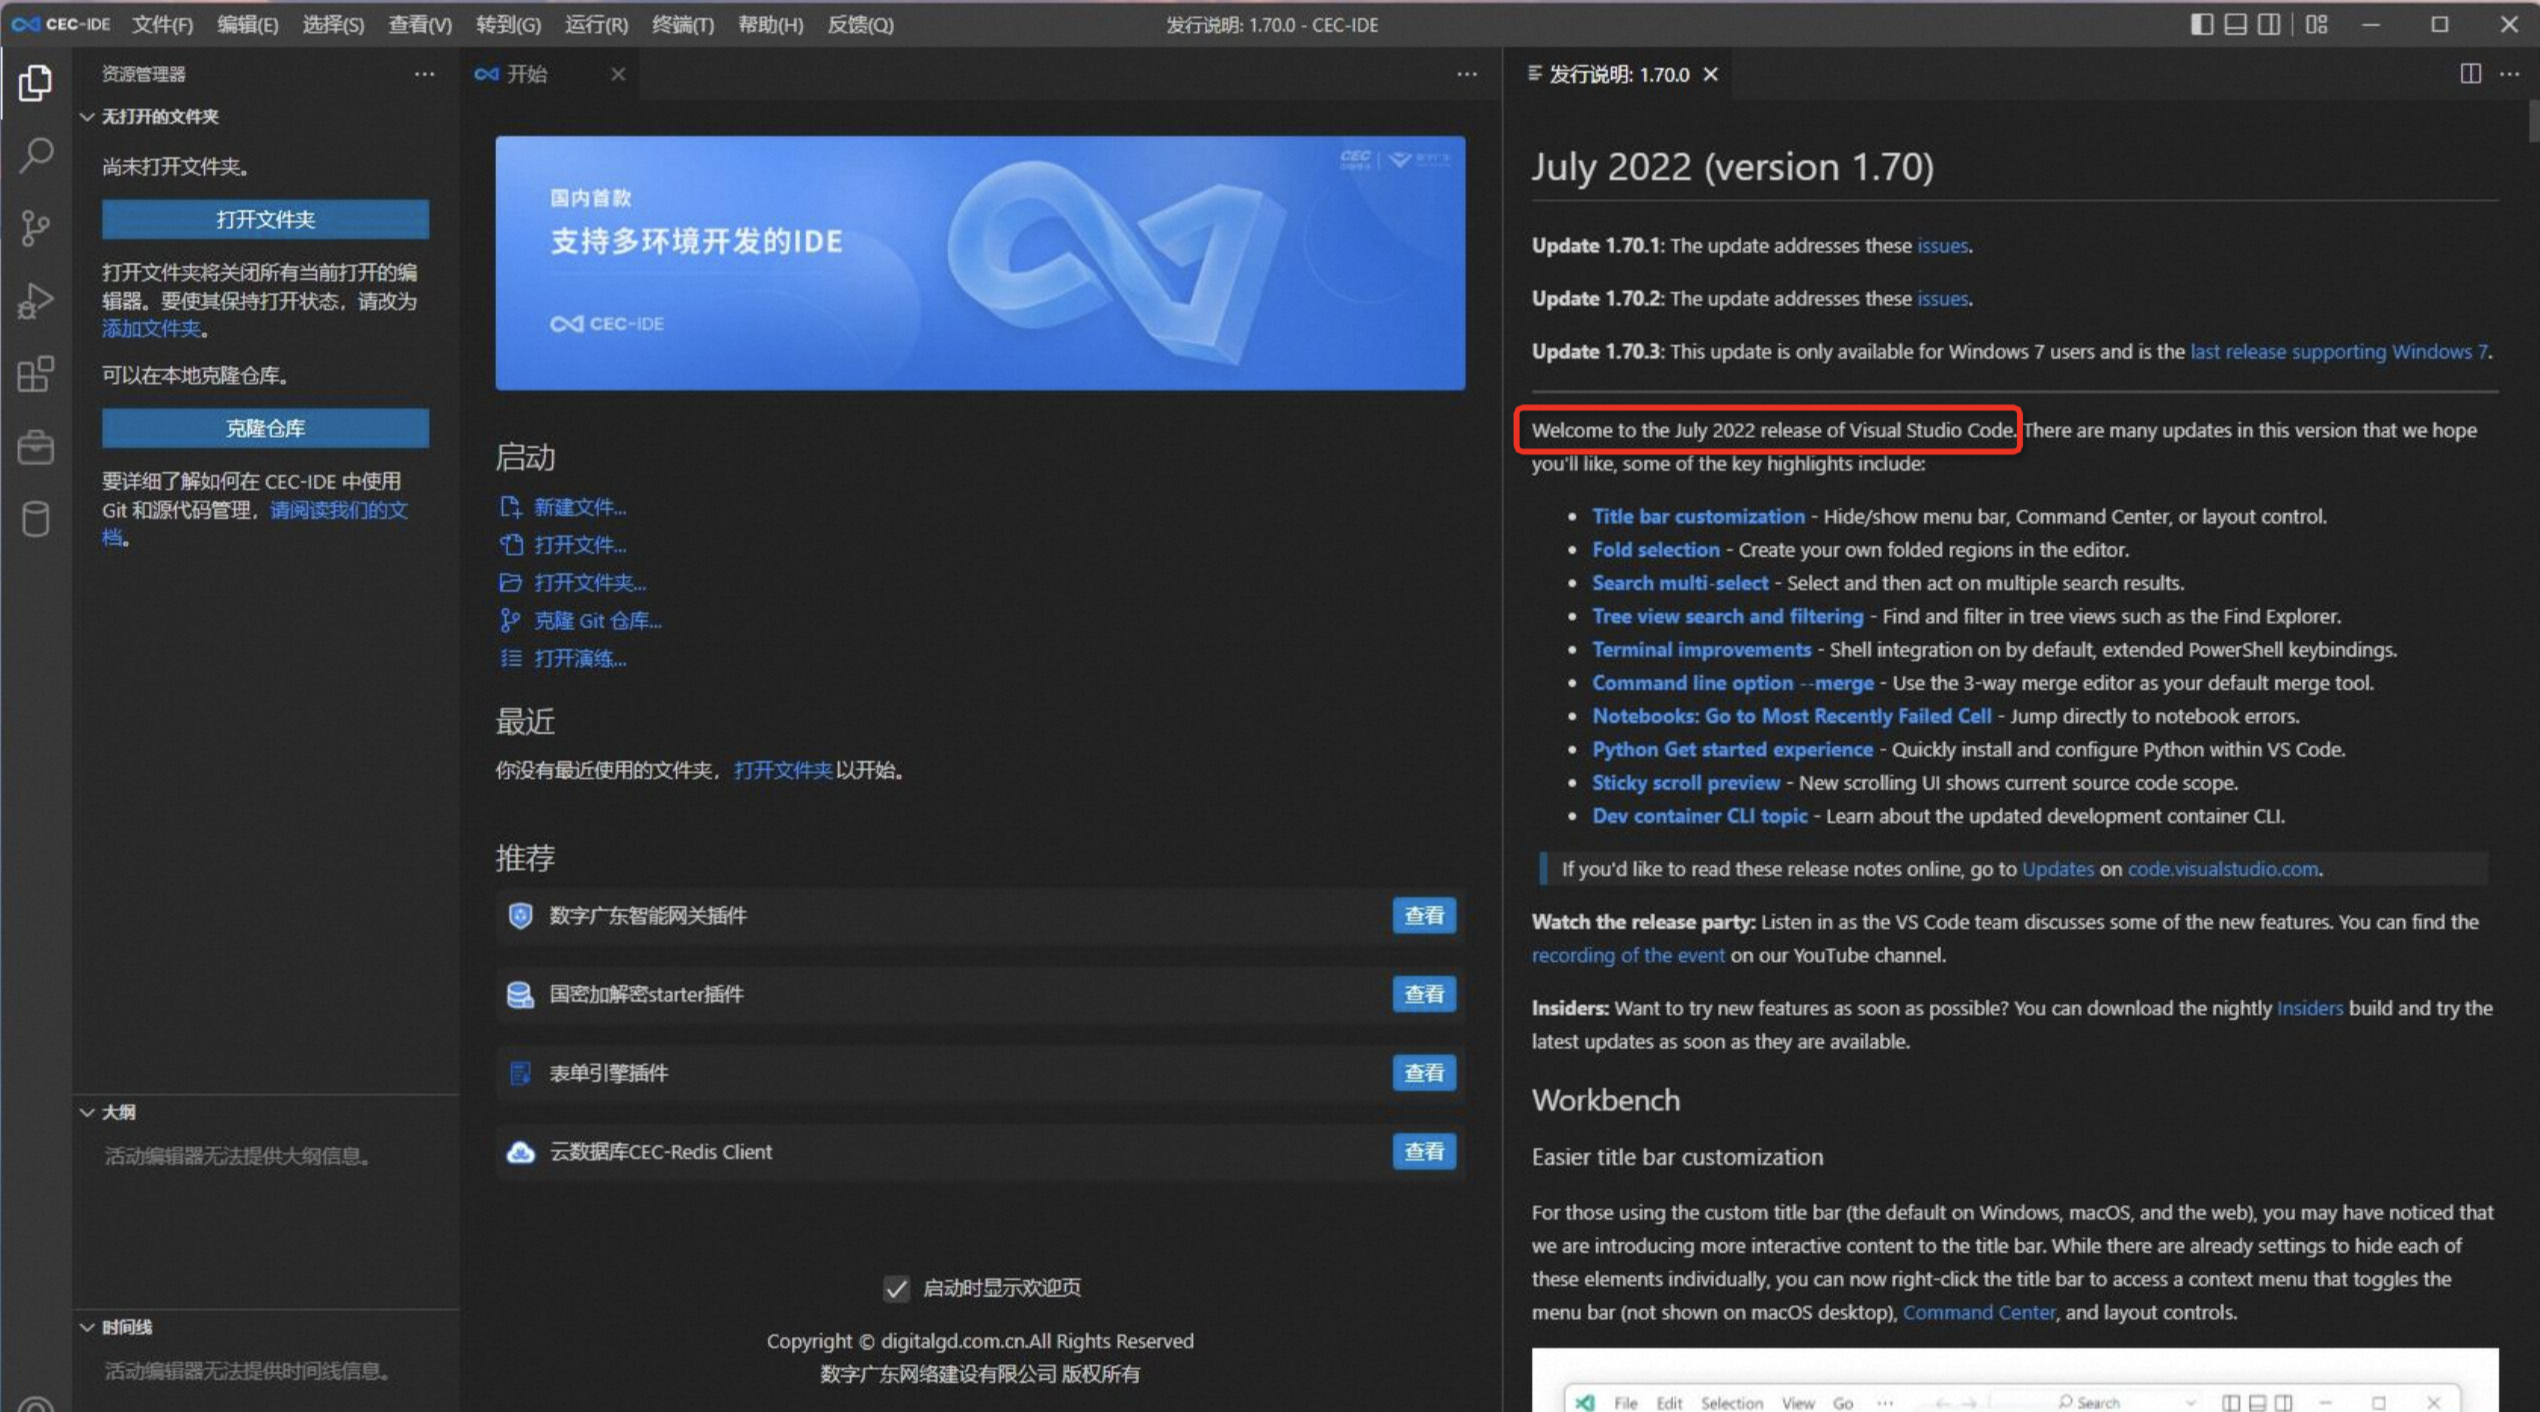Open the Run and Debug icon

point(36,301)
